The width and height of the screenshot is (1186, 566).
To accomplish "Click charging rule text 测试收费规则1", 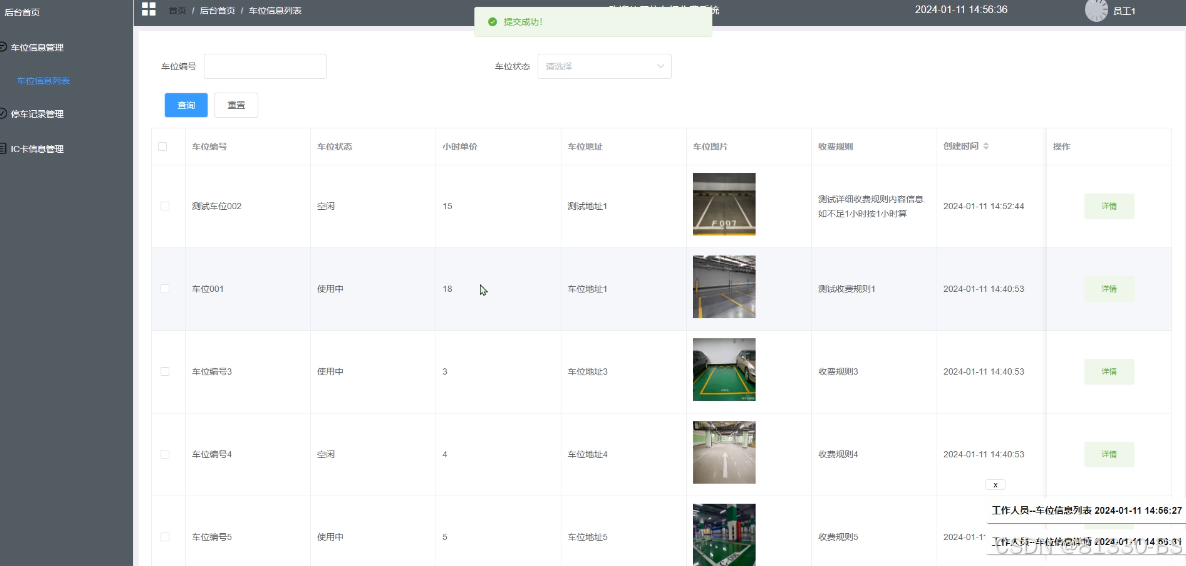I will (x=846, y=288).
